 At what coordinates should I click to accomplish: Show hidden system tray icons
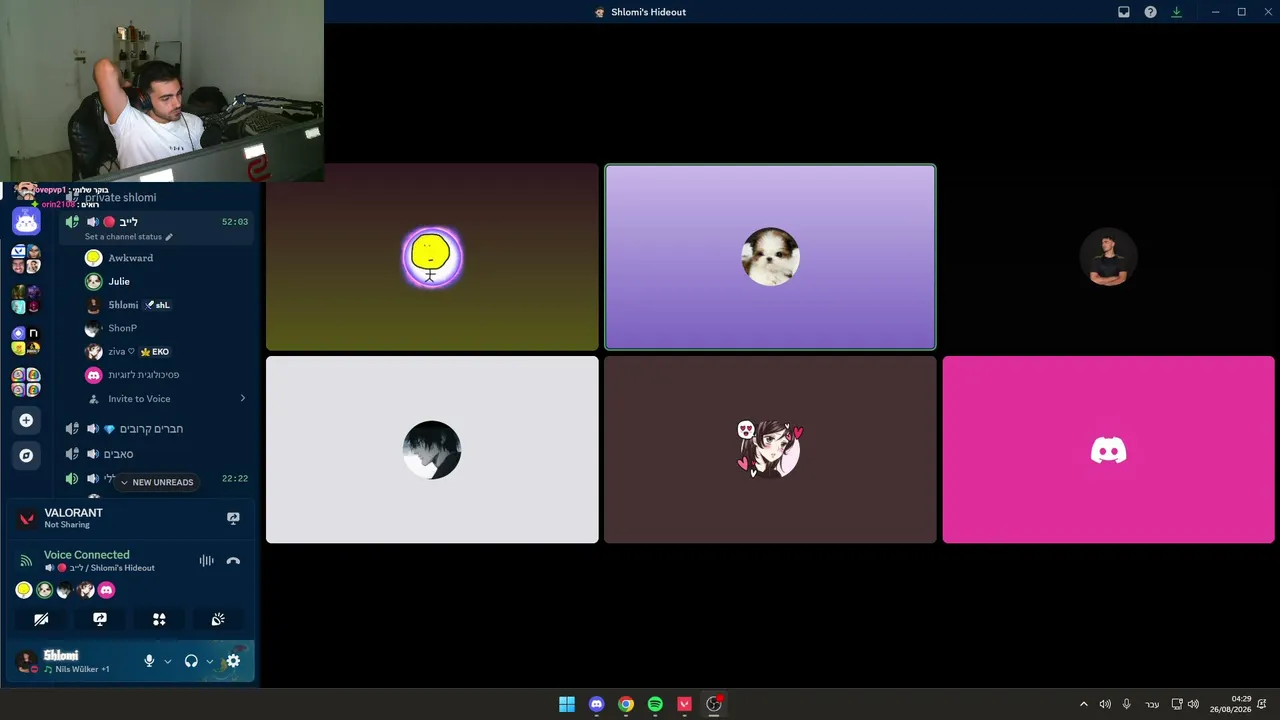click(x=1083, y=704)
